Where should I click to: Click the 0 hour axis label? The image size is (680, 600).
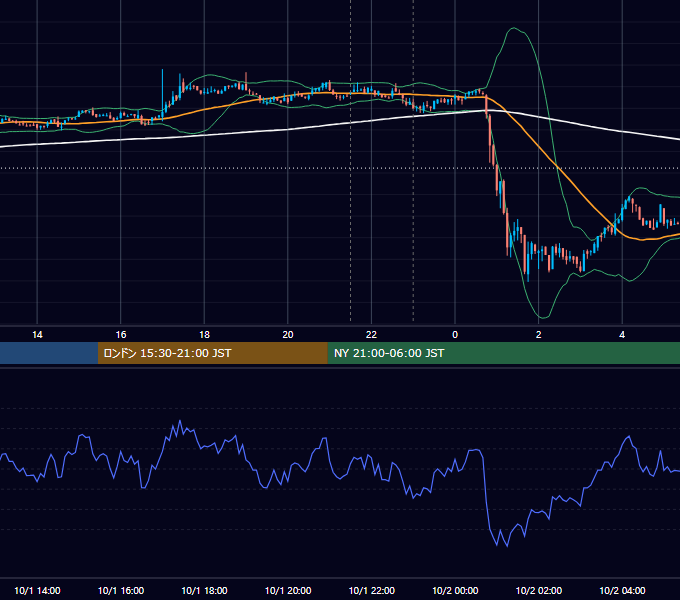tap(455, 335)
